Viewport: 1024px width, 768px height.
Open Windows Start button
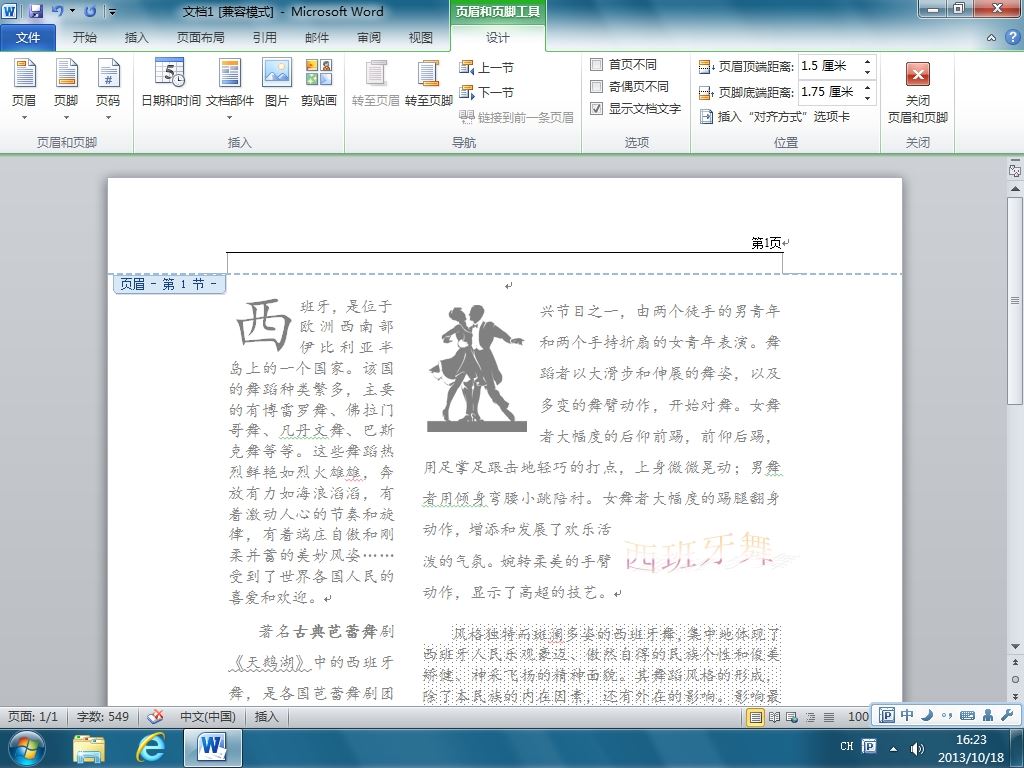point(26,748)
